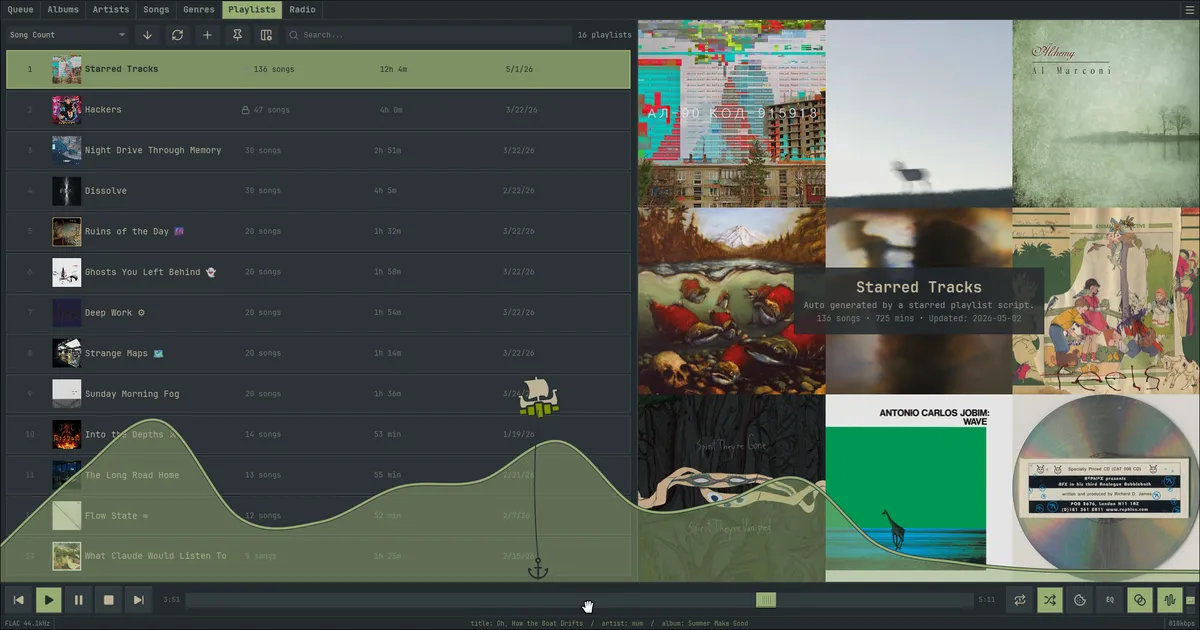Switch to the Genres tab
This screenshot has height=630, width=1200.
(199, 9)
